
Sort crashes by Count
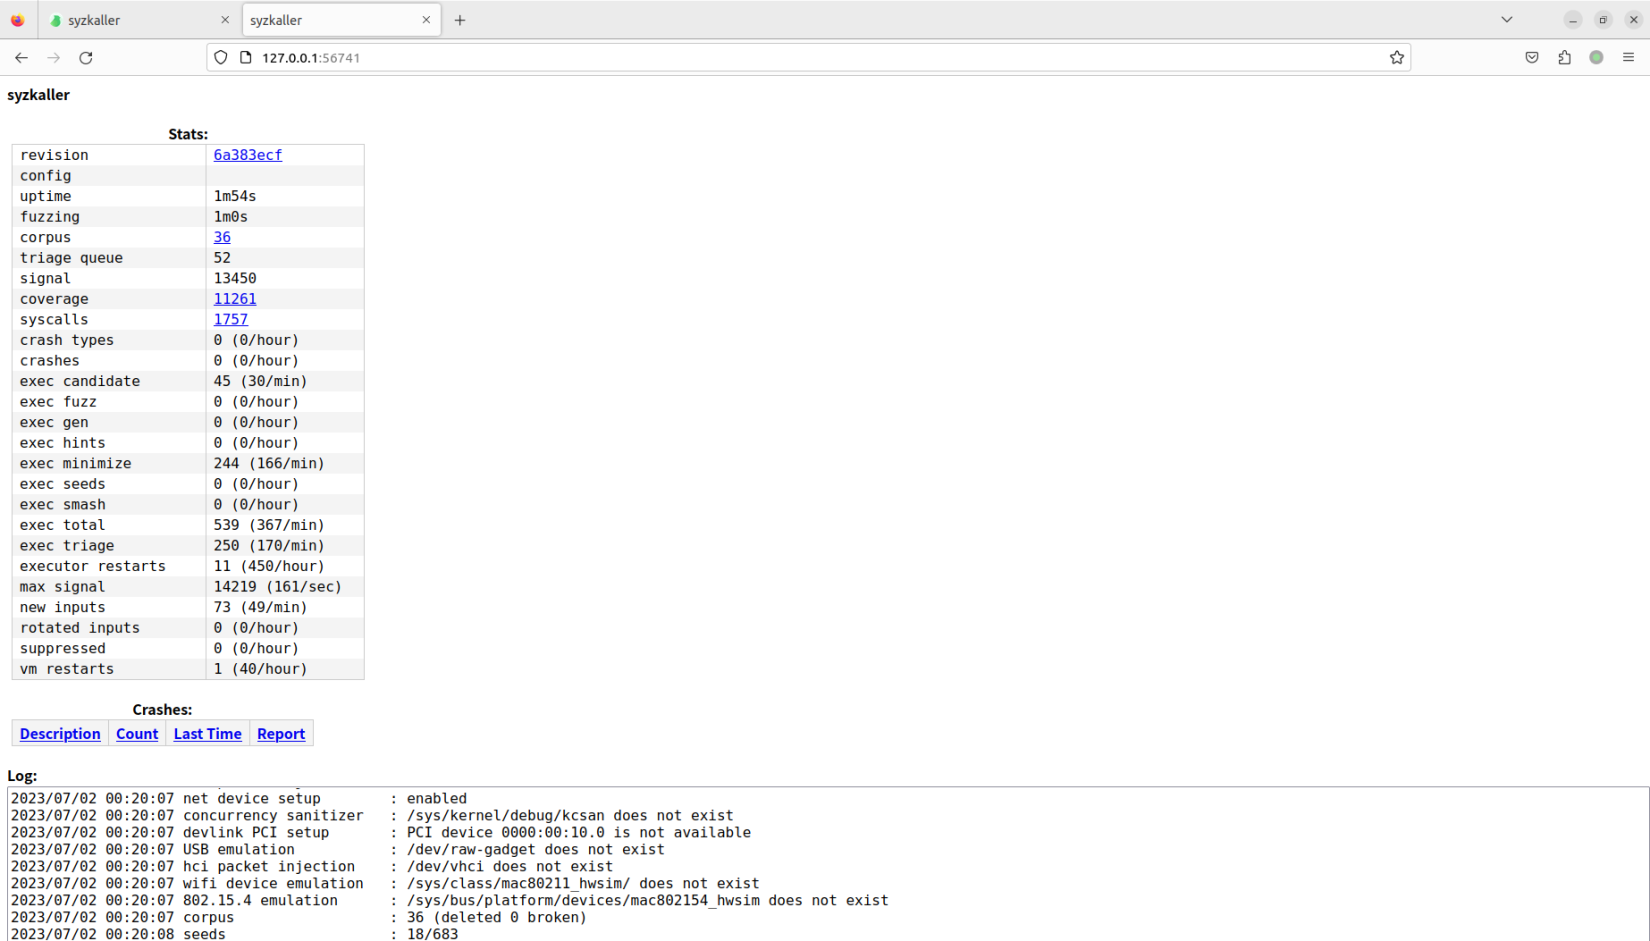(137, 734)
